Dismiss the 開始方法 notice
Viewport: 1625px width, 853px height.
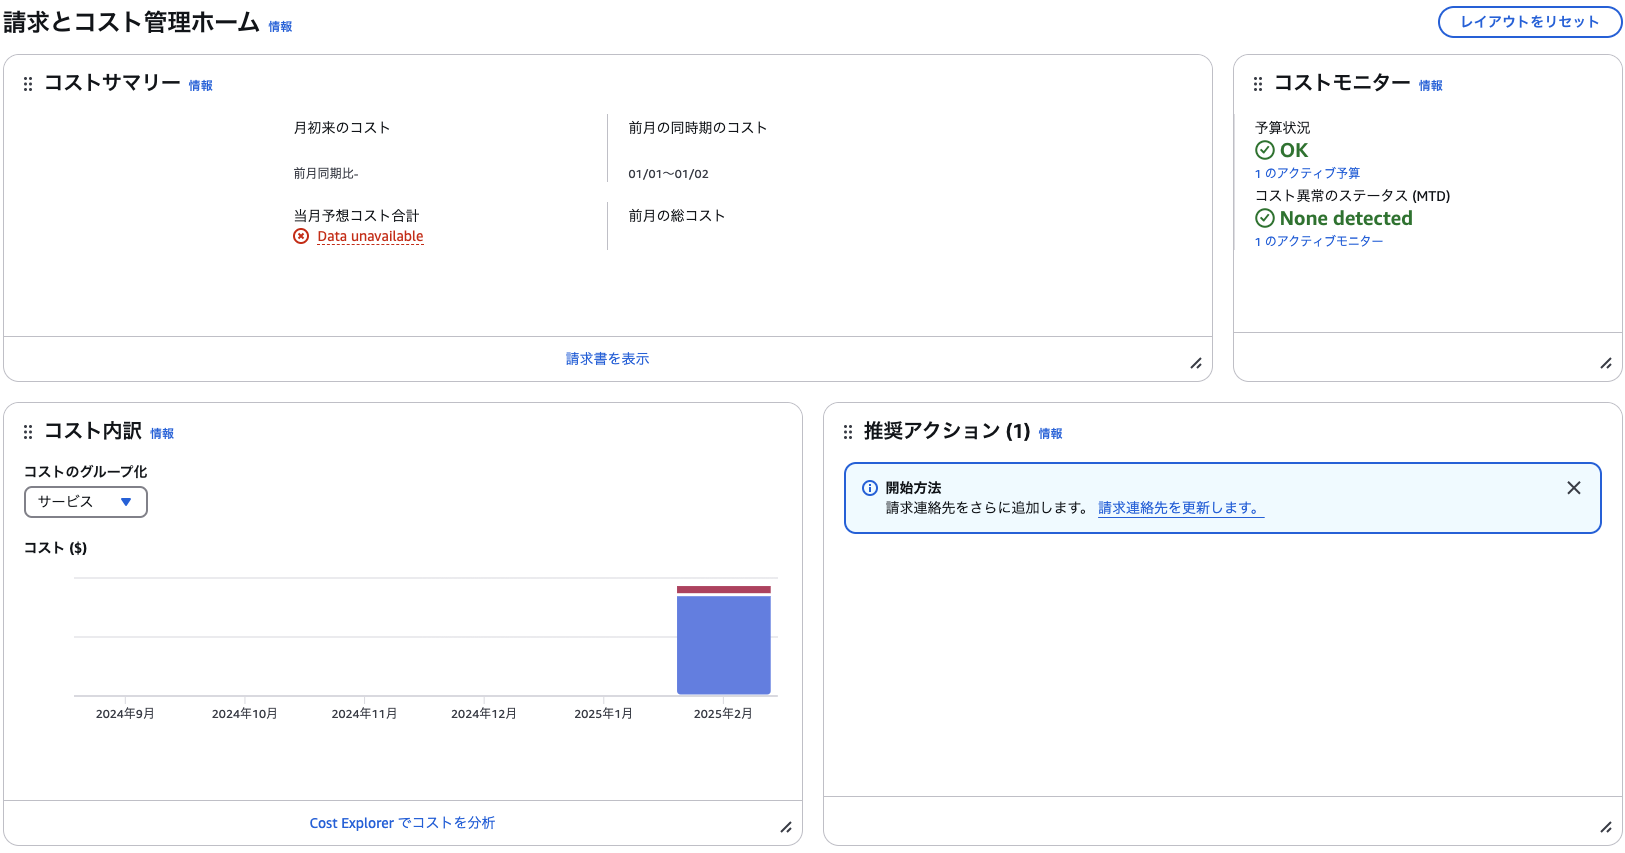1574,488
